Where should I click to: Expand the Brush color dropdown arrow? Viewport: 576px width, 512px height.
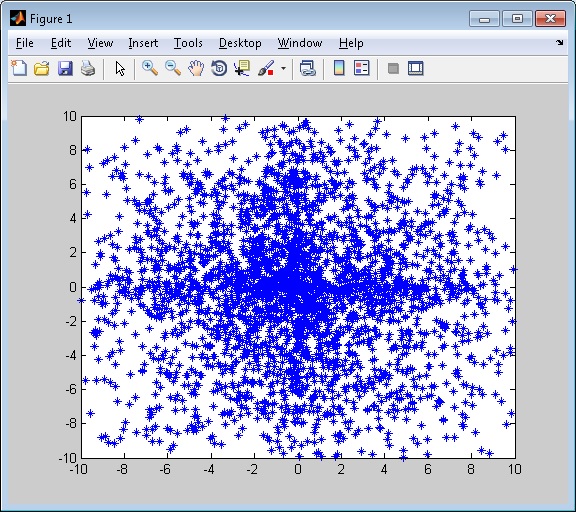pos(283,68)
